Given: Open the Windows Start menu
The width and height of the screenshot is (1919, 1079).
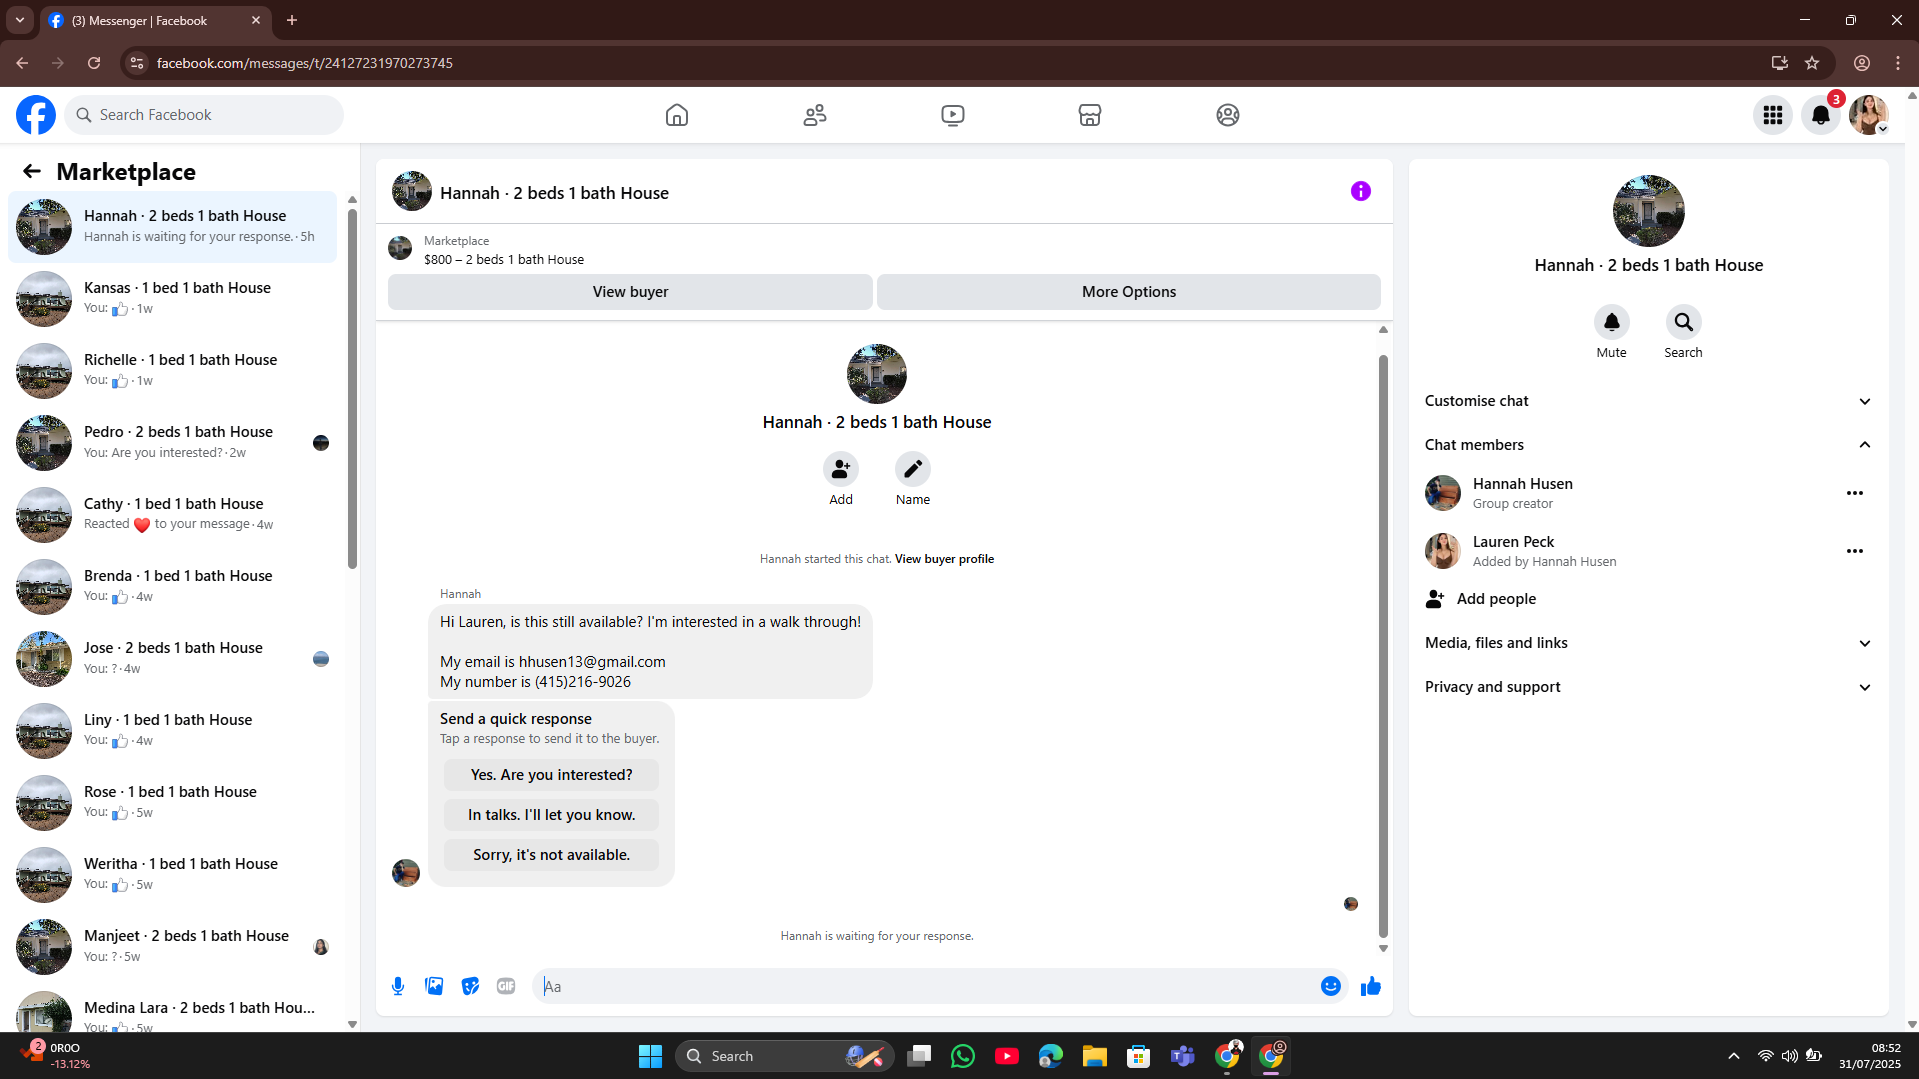Looking at the screenshot, I should click(650, 1056).
